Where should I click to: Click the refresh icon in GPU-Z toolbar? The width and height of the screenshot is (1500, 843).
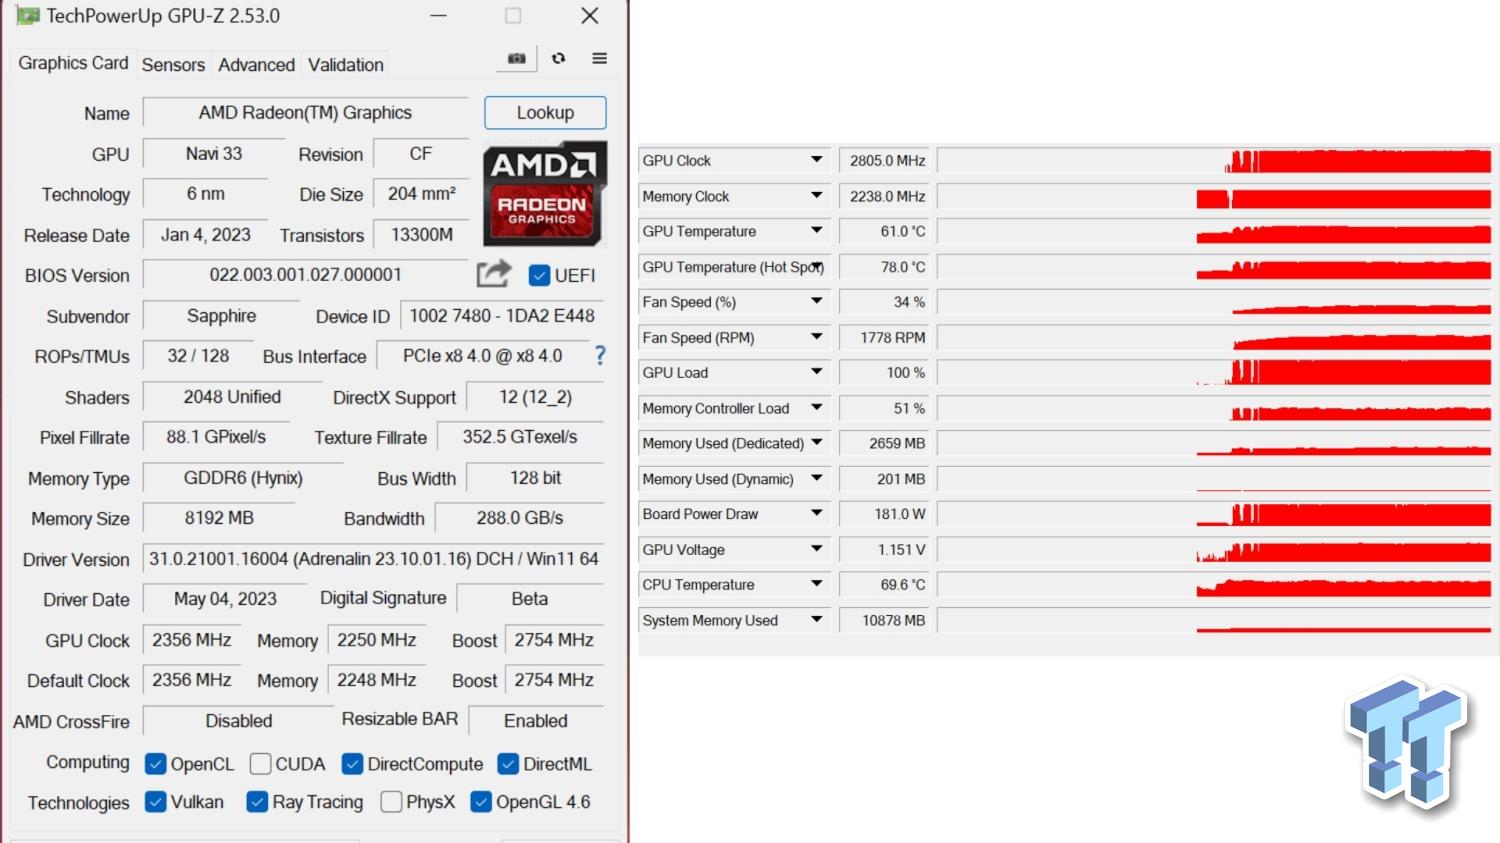(559, 59)
